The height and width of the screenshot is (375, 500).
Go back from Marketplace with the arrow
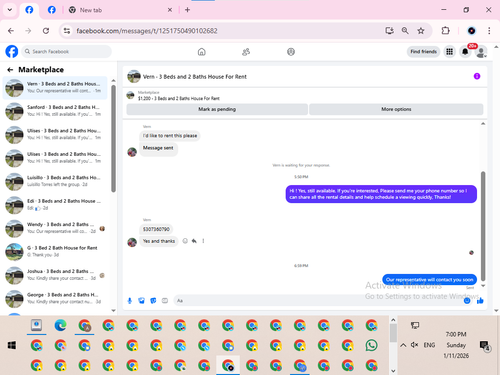pyautogui.click(x=10, y=70)
